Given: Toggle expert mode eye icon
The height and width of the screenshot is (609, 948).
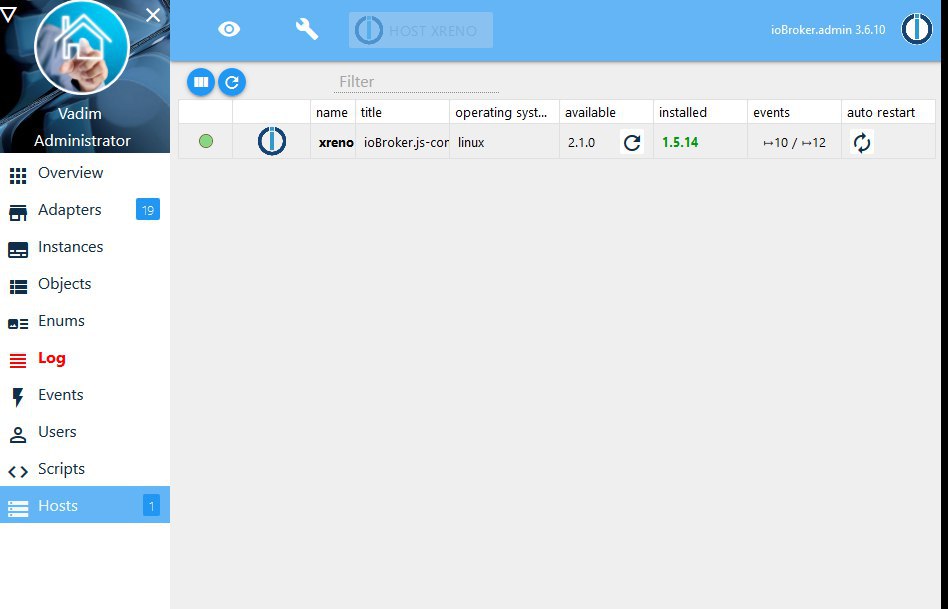Looking at the screenshot, I should pos(229,29).
